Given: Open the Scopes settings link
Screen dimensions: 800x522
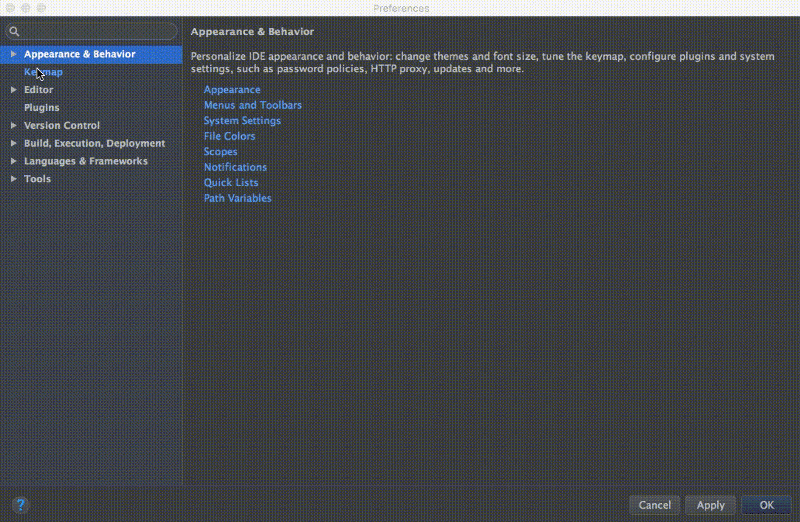Looking at the screenshot, I should pos(221,152).
